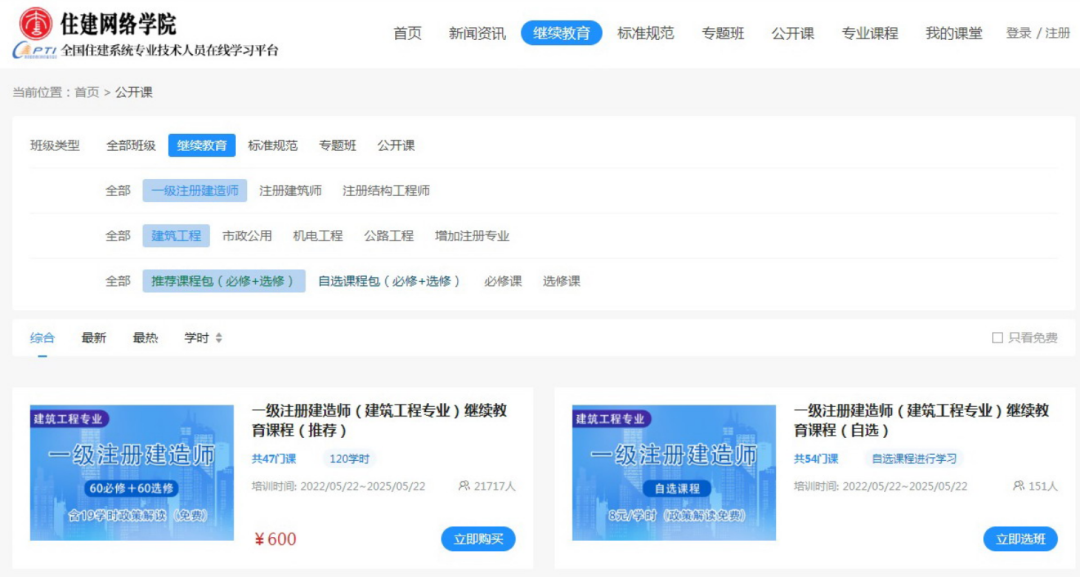Select the 机电工程 filter
Image resolution: width=1080 pixels, height=577 pixels.
click(316, 236)
